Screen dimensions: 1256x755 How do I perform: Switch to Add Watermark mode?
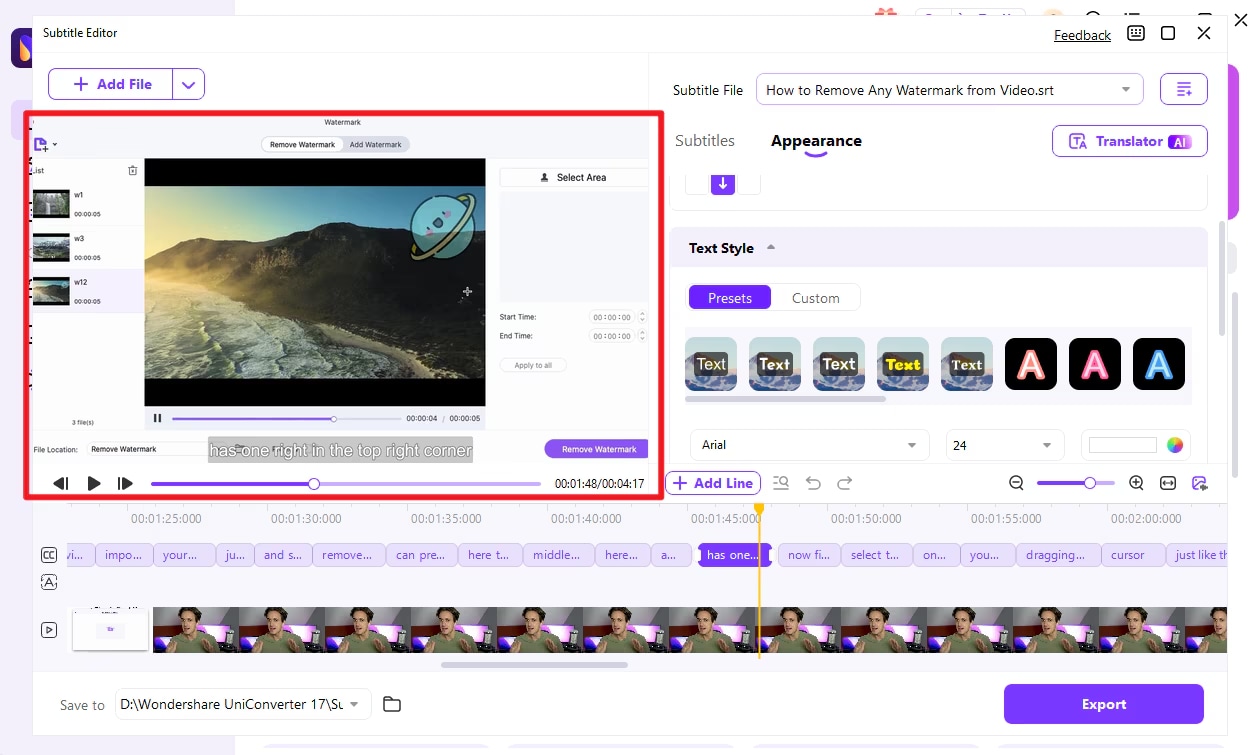[377, 144]
